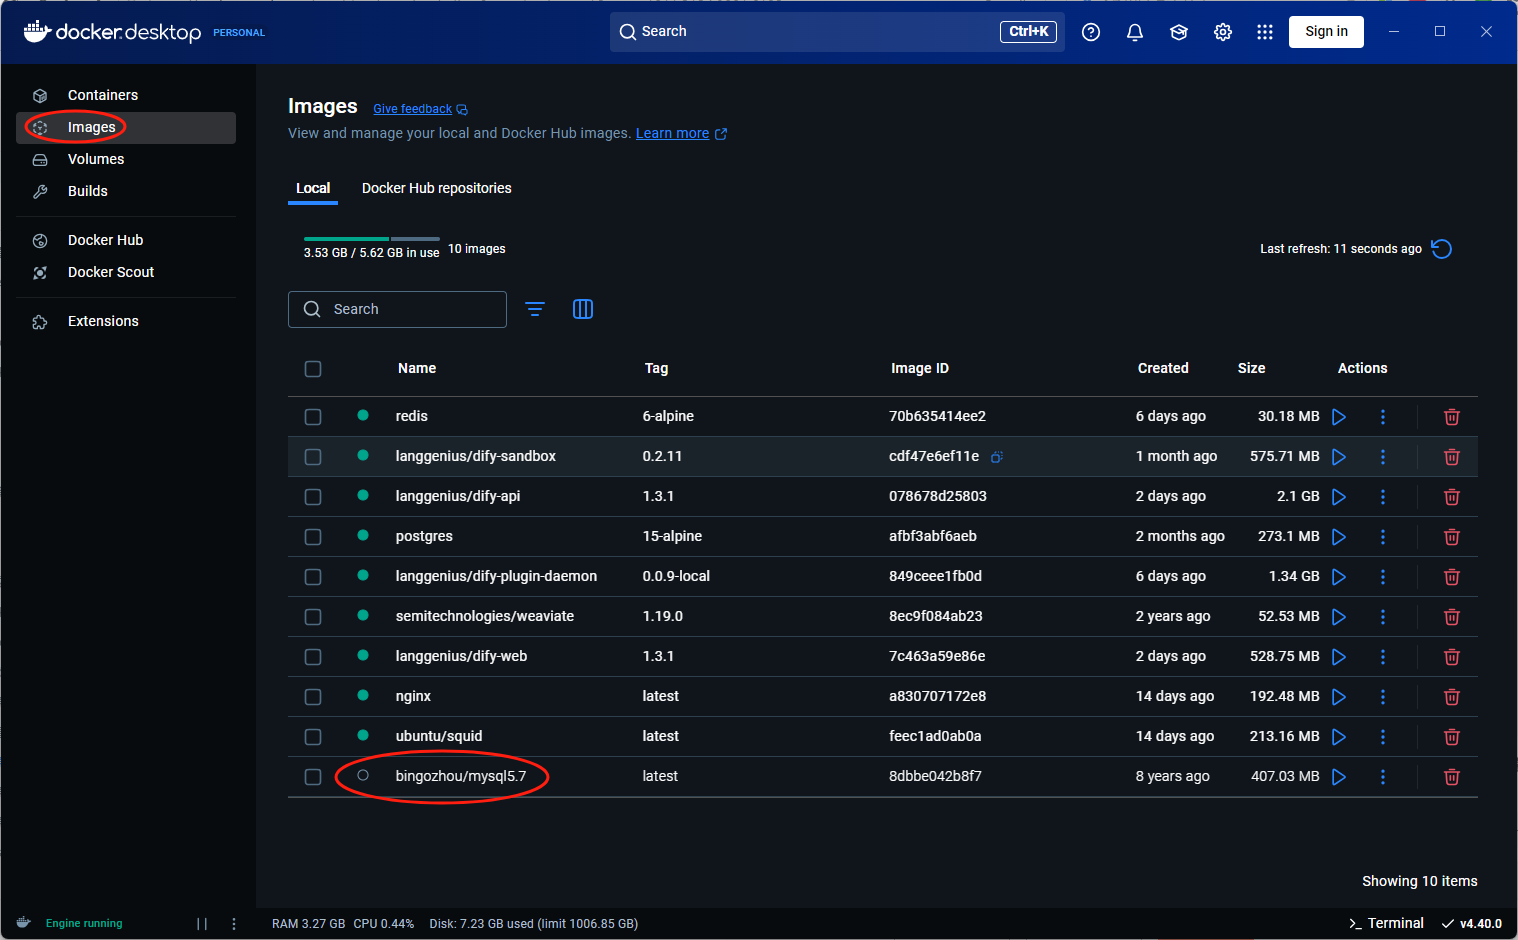Select the langgenius/dify-sandbox checkbox

[x=313, y=457]
